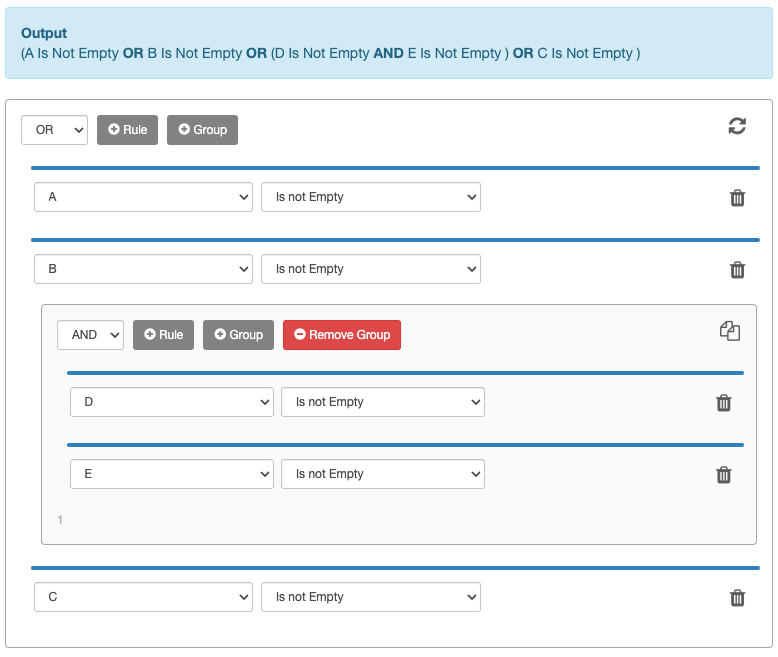
Task: Expand the field dropdown showing D
Action: pyautogui.click(x=171, y=402)
